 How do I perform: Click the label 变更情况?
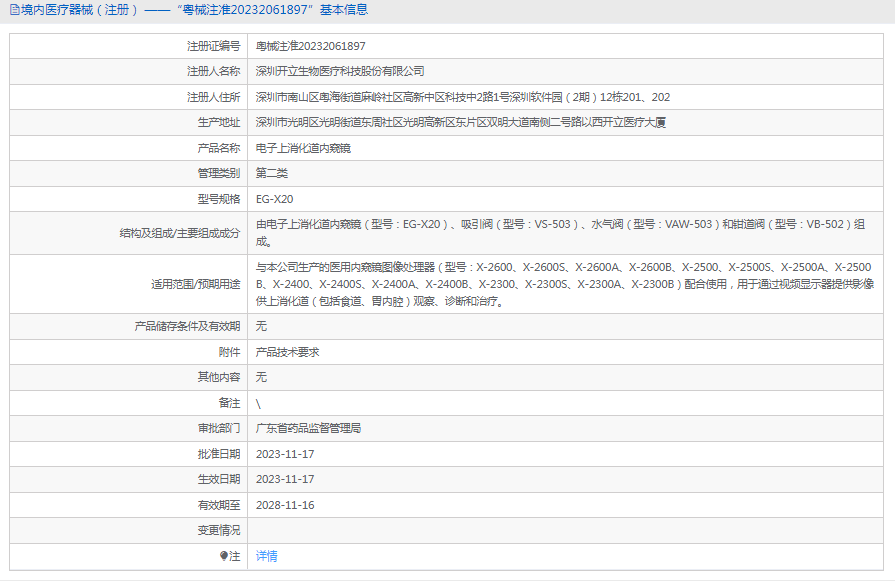(219, 531)
